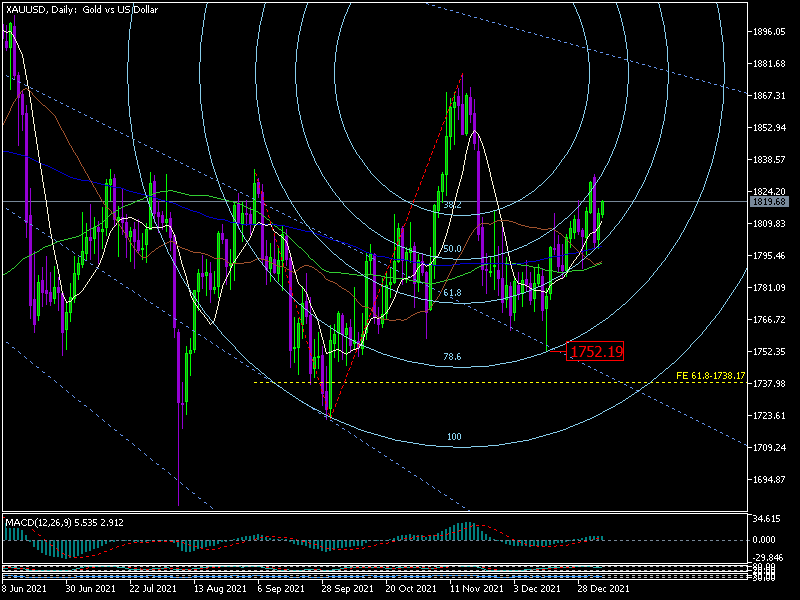
Task: Click the 13 Aug 2021 date marker
Action: coord(218,589)
